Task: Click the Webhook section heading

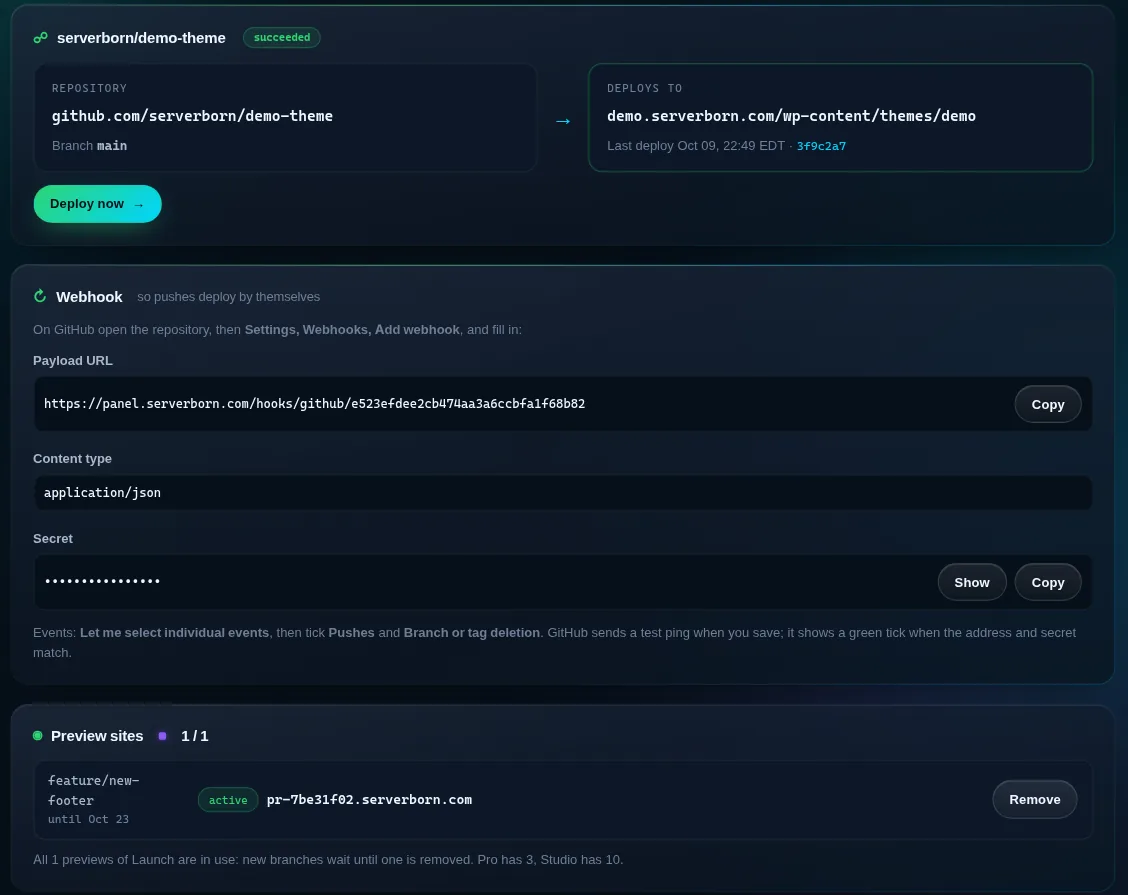Action: [x=89, y=296]
